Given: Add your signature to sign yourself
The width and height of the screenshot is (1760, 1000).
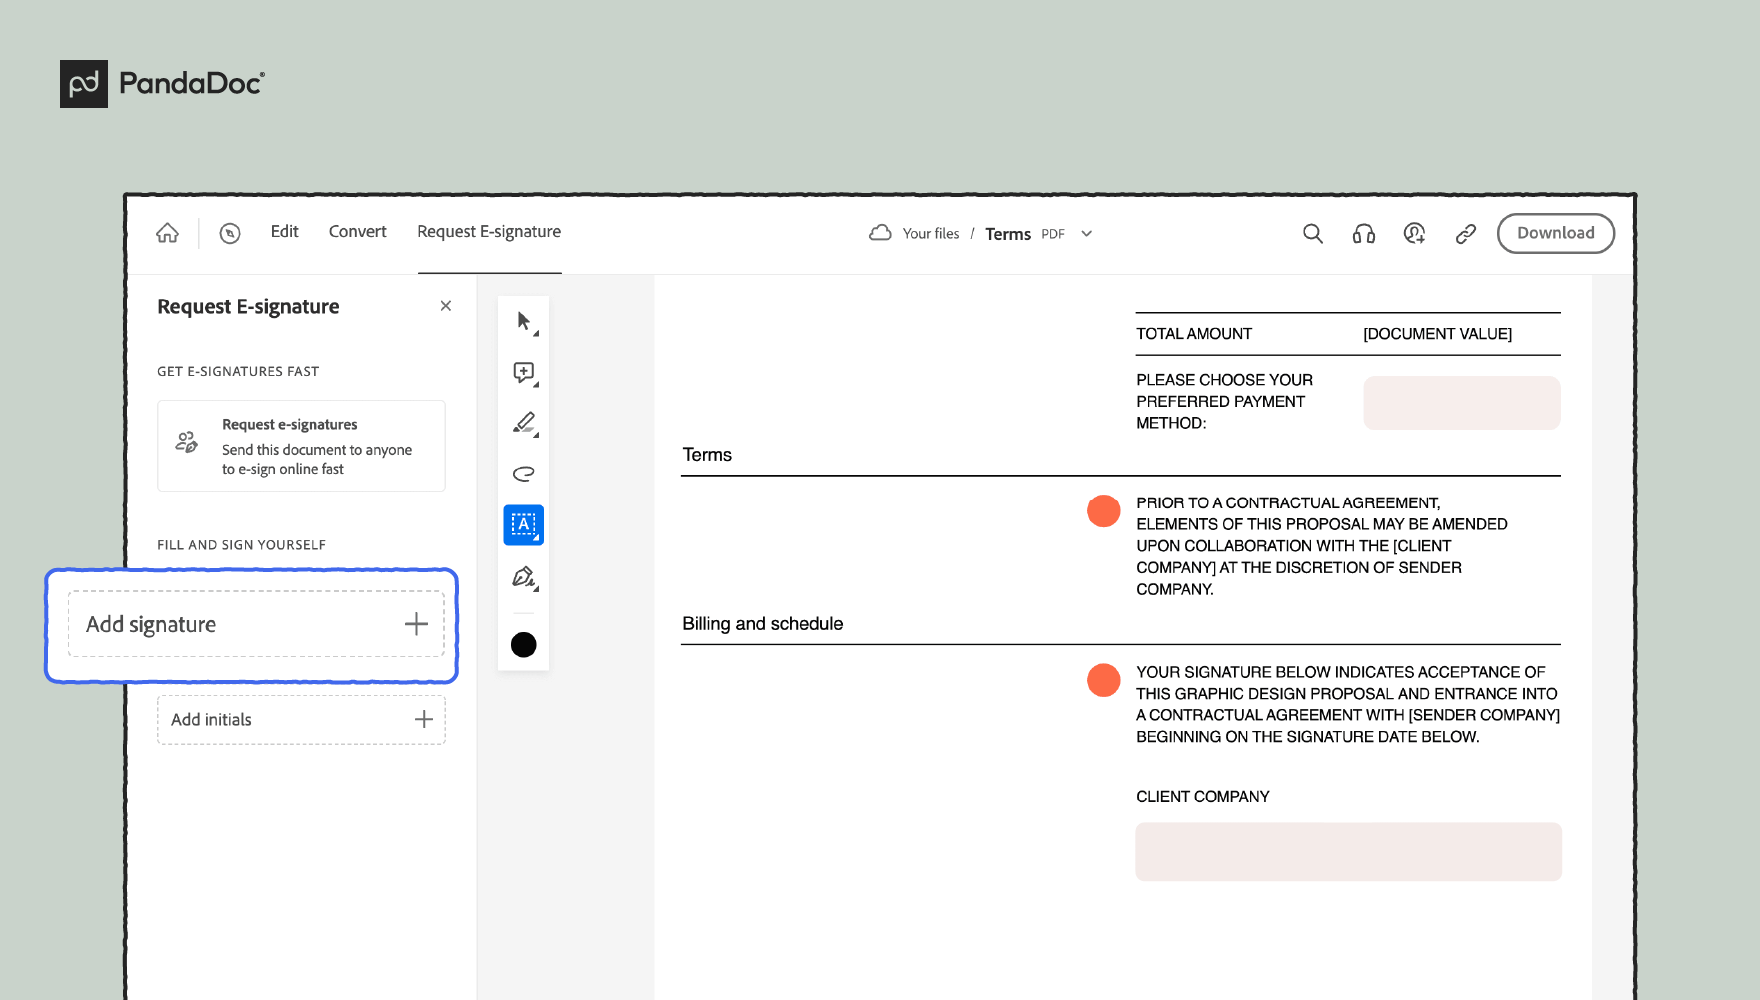Looking at the screenshot, I should 255,624.
